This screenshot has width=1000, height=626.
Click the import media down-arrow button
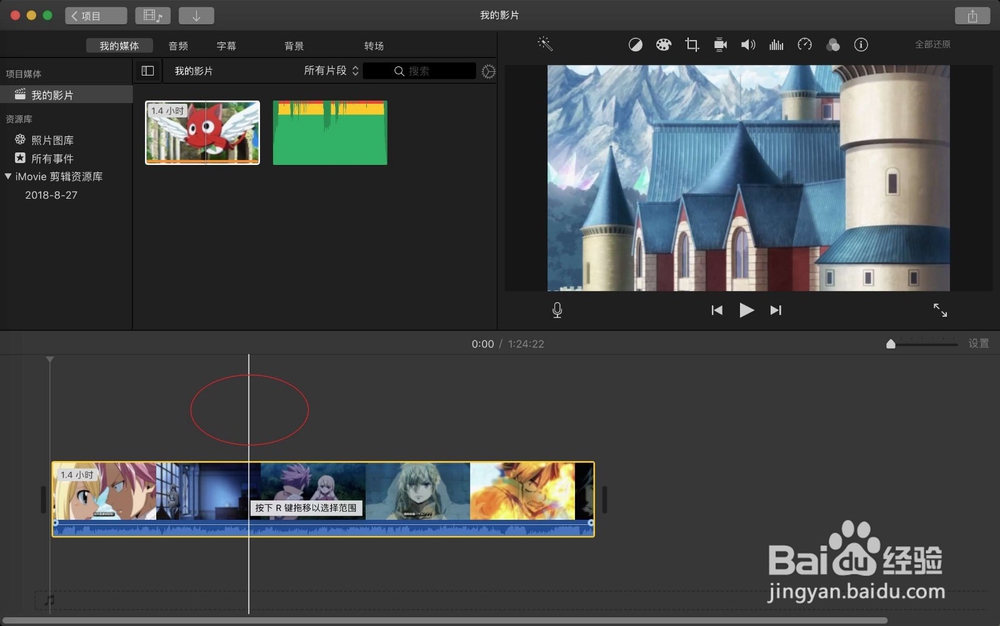click(x=196, y=16)
